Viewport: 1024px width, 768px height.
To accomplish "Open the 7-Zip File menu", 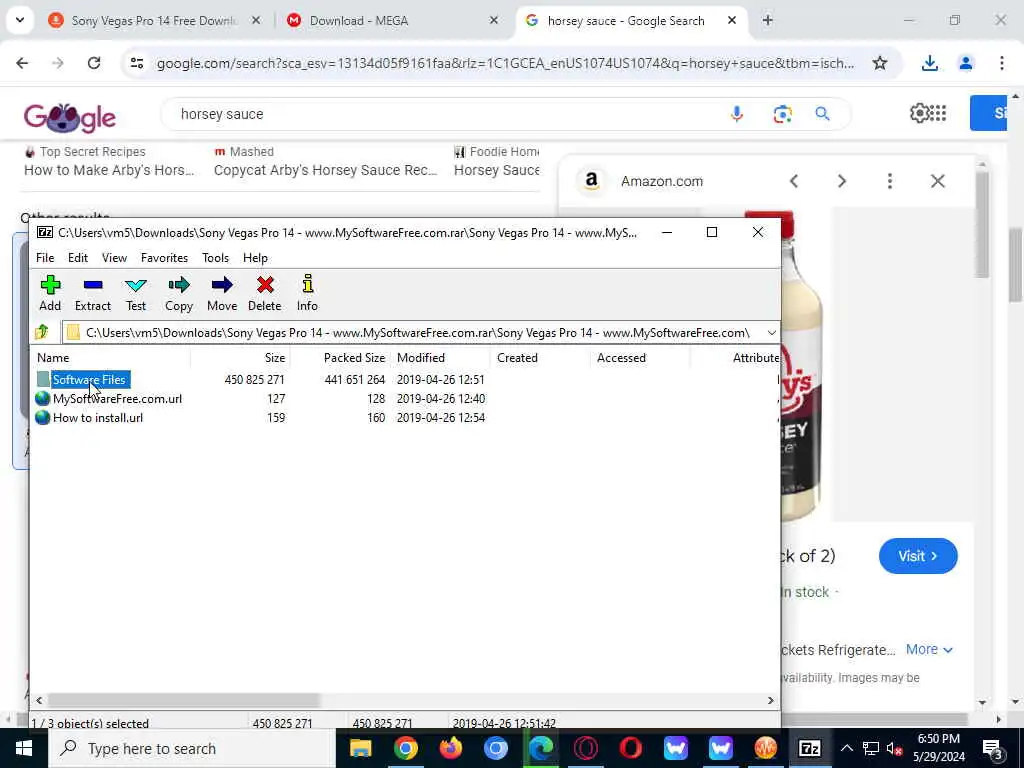I will [45, 258].
